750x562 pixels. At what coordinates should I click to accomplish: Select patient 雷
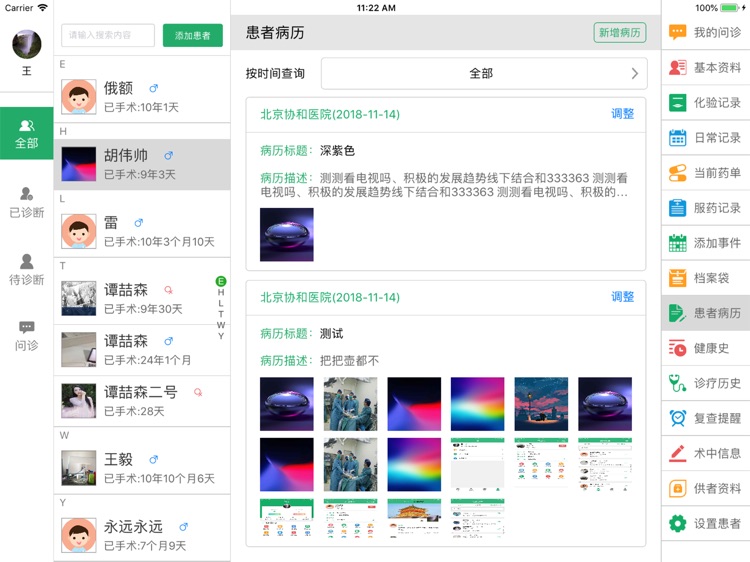tap(142, 232)
